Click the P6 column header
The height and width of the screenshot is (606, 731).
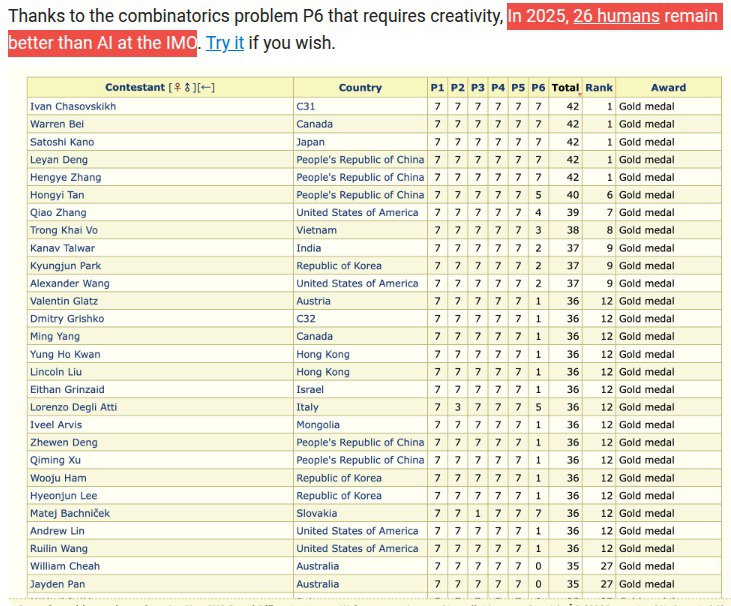tap(538, 88)
